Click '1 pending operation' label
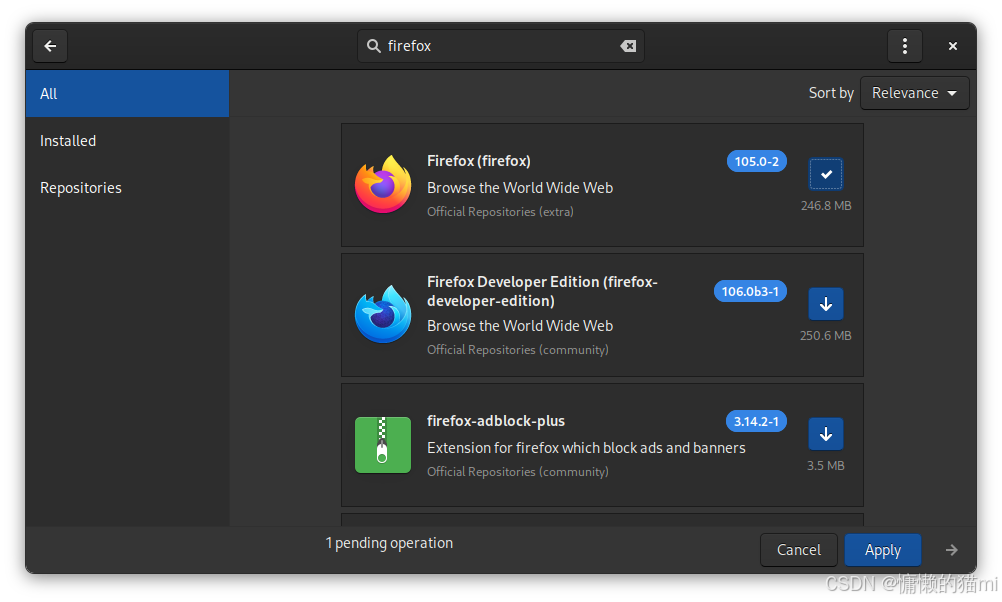 tap(389, 543)
